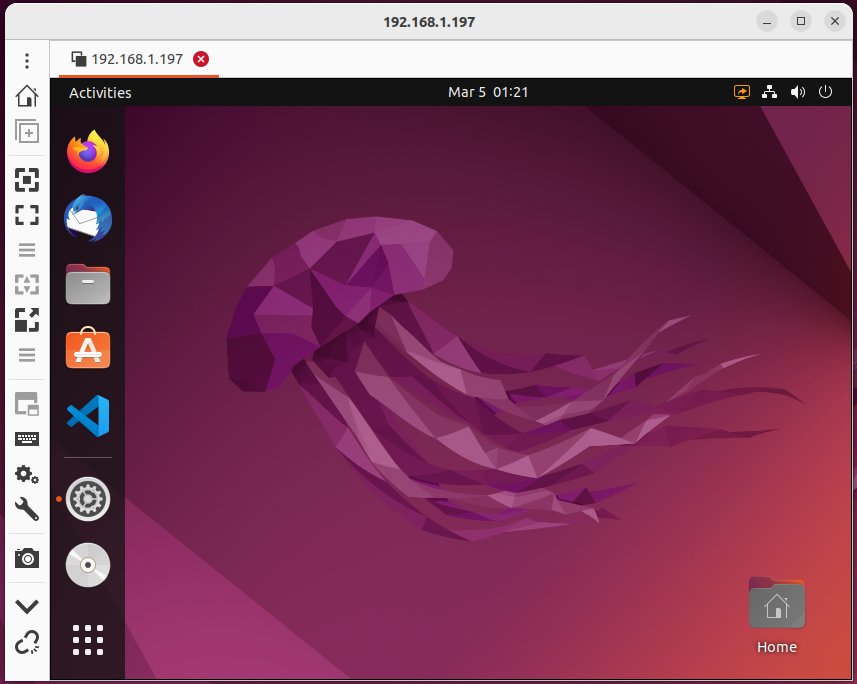This screenshot has width=857, height=684.
Task: Open the clock showing Mar 5 01:21
Action: (488, 92)
